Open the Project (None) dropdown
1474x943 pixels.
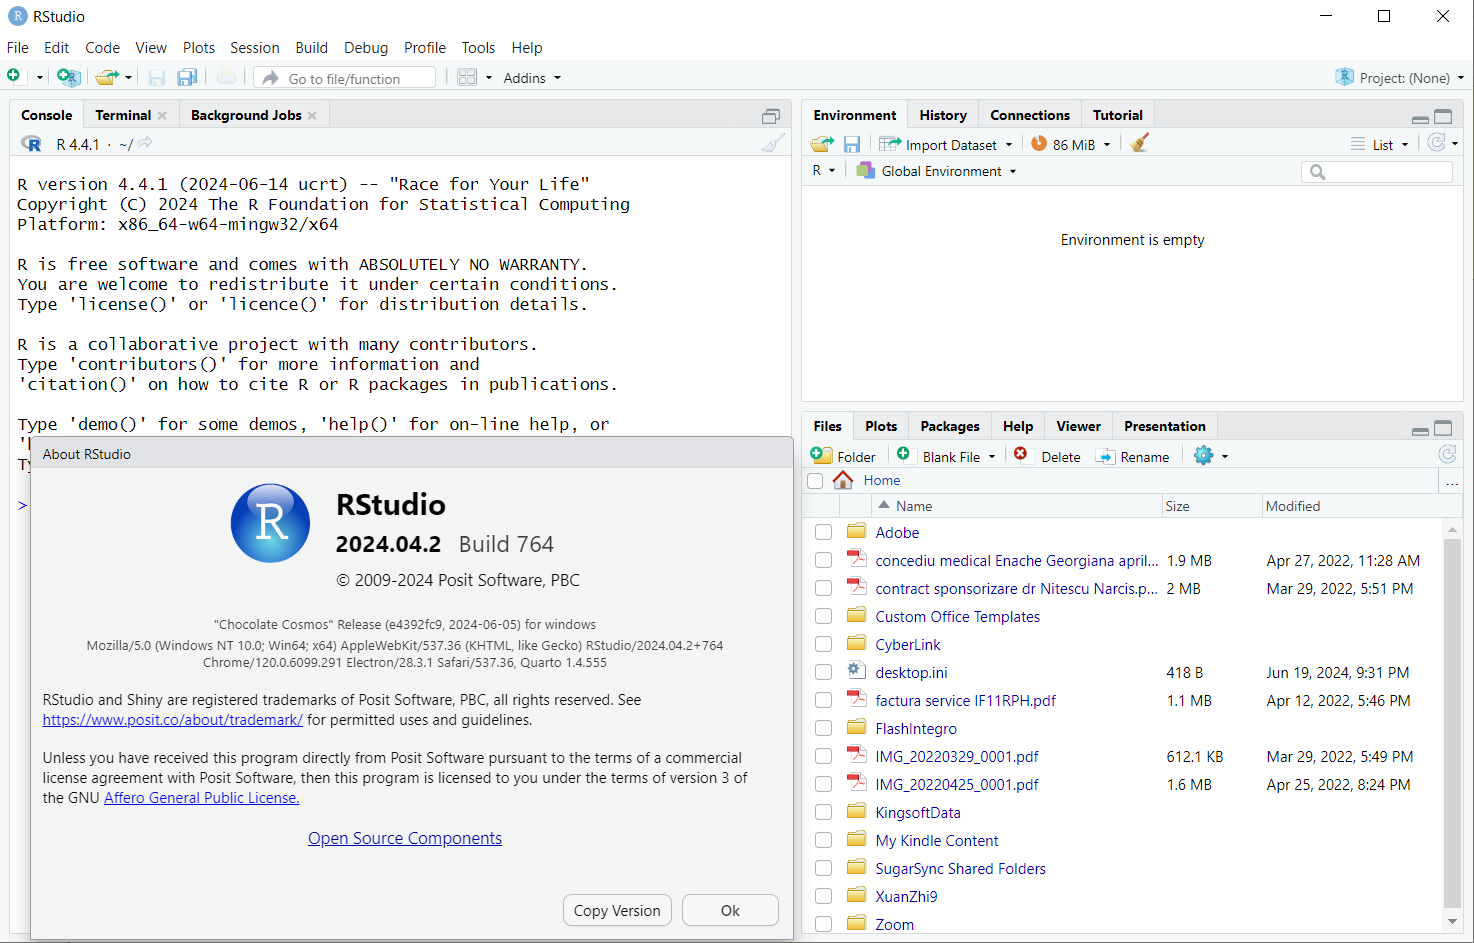coord(1400,77)
